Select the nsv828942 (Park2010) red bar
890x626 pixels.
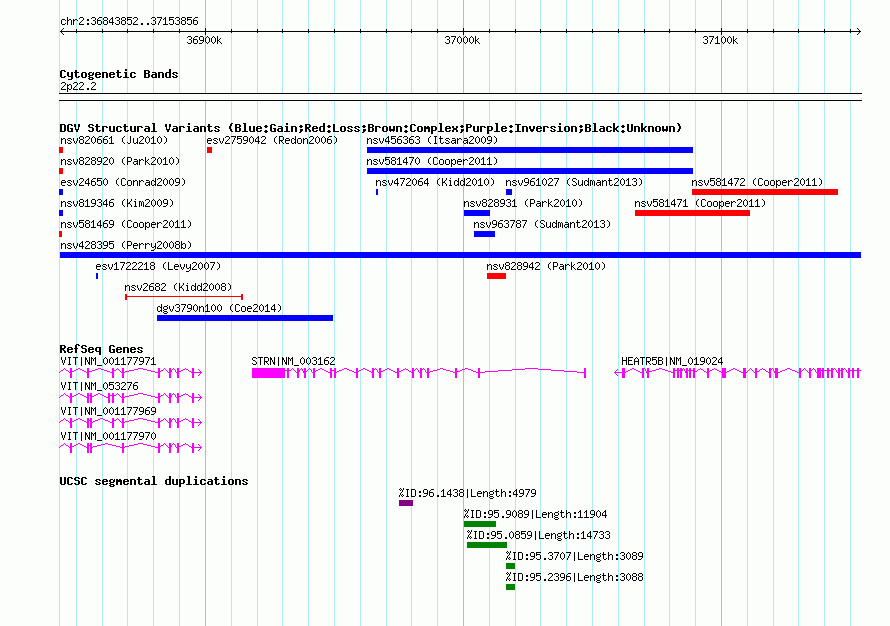[x=496, y=276]
